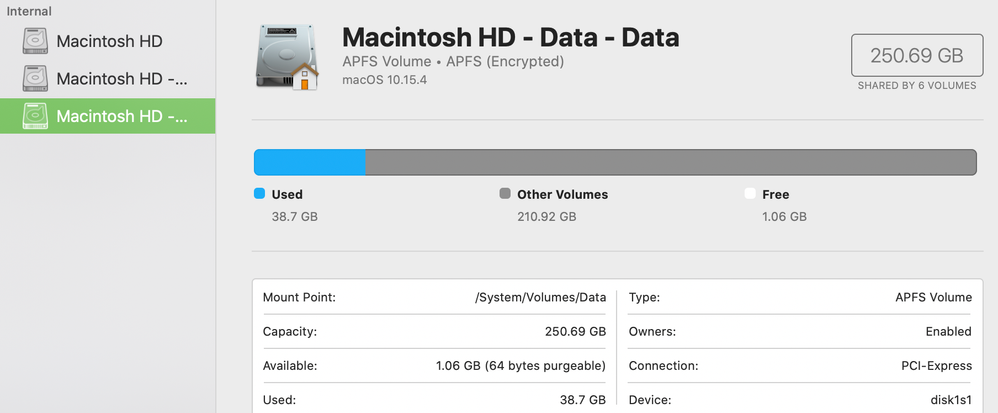Select the unhighlighted truncated "Macintosh HD -..." volume
Image resolution: width=998 pixels, height=413 pixels.
(122, 79)
